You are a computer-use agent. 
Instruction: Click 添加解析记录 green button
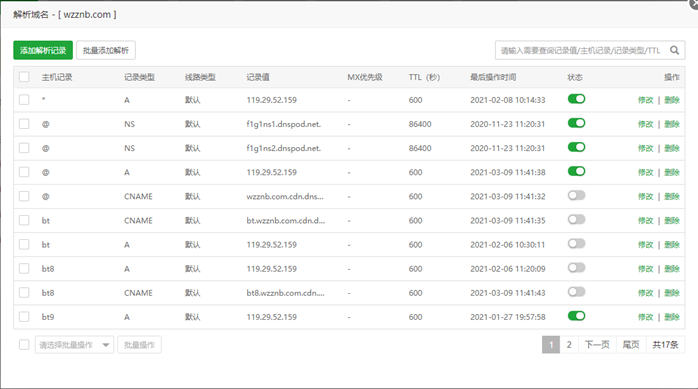pyautogui.click(x=43, y=50)
